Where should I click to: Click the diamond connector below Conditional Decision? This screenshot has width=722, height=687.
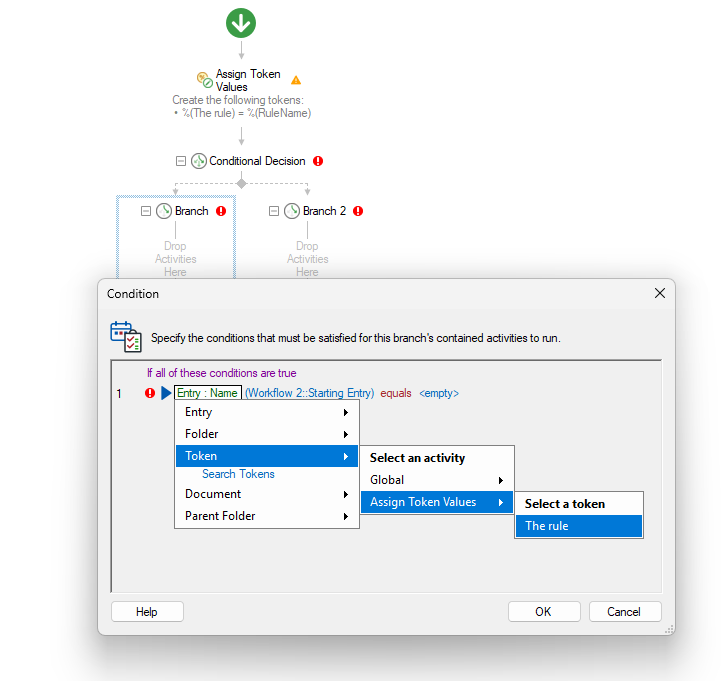pyautogui.click(x=241, y=184)
